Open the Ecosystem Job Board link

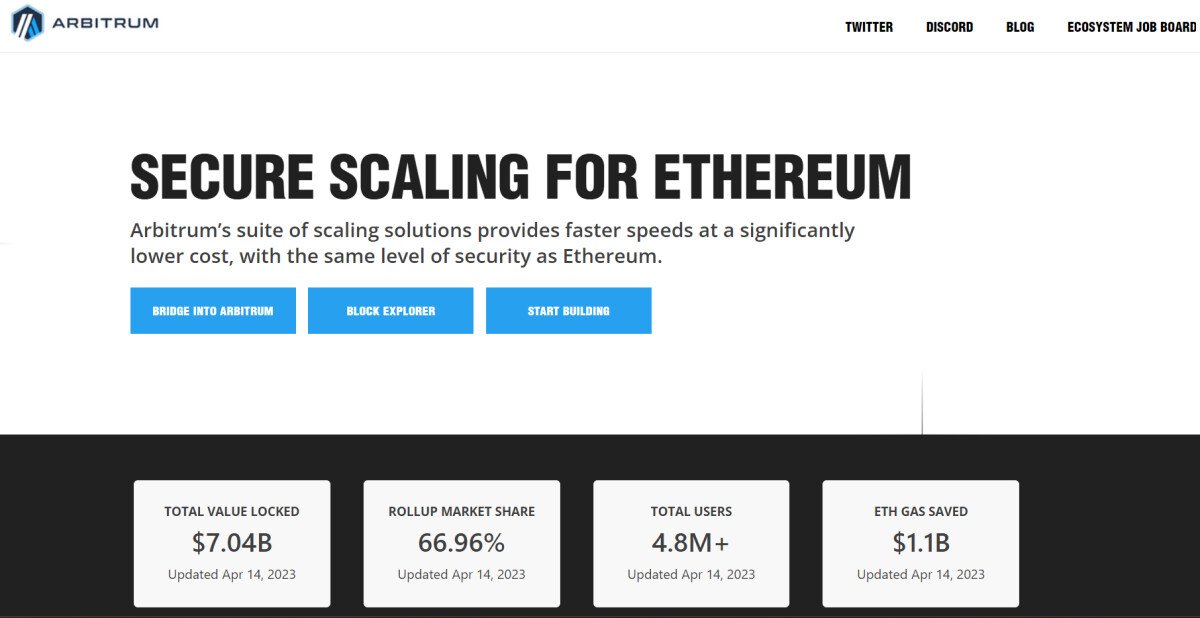point(1131,27)
